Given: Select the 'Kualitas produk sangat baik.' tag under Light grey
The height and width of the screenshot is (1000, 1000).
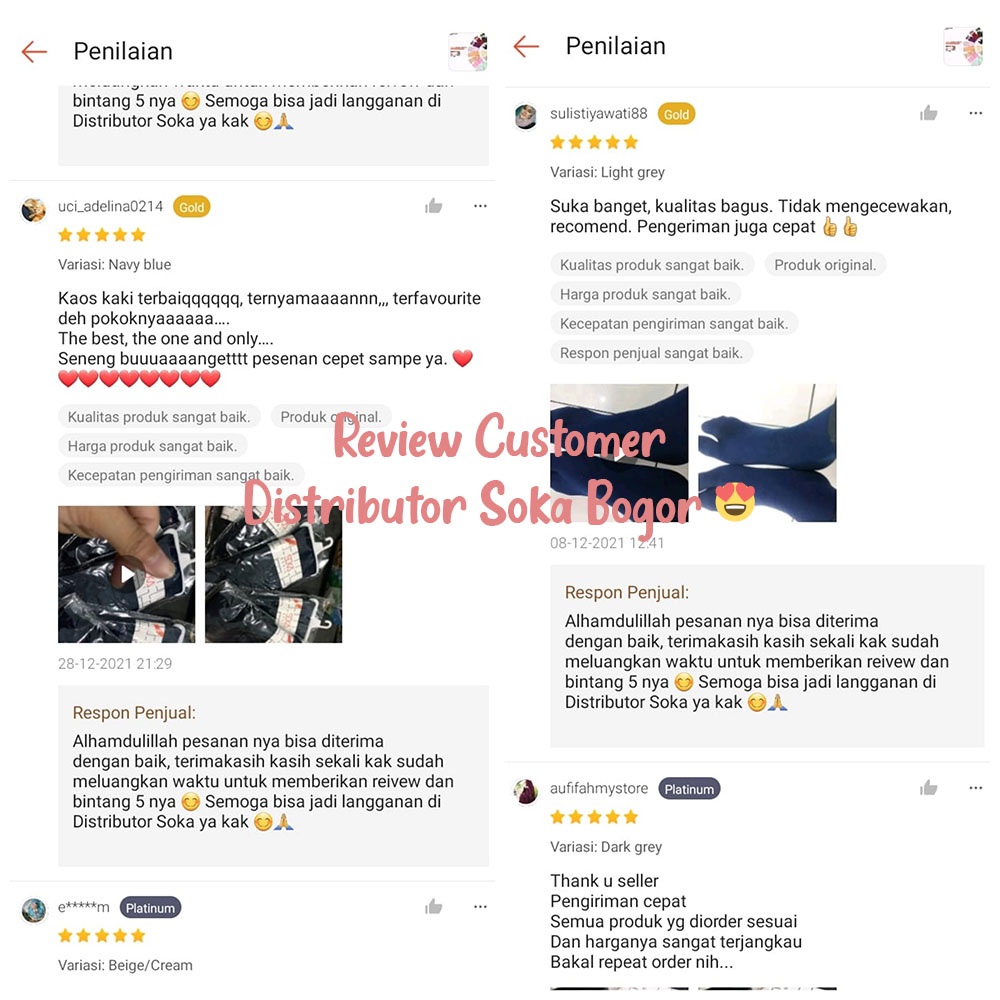Looking at the screenshot, I should (652, 265).
